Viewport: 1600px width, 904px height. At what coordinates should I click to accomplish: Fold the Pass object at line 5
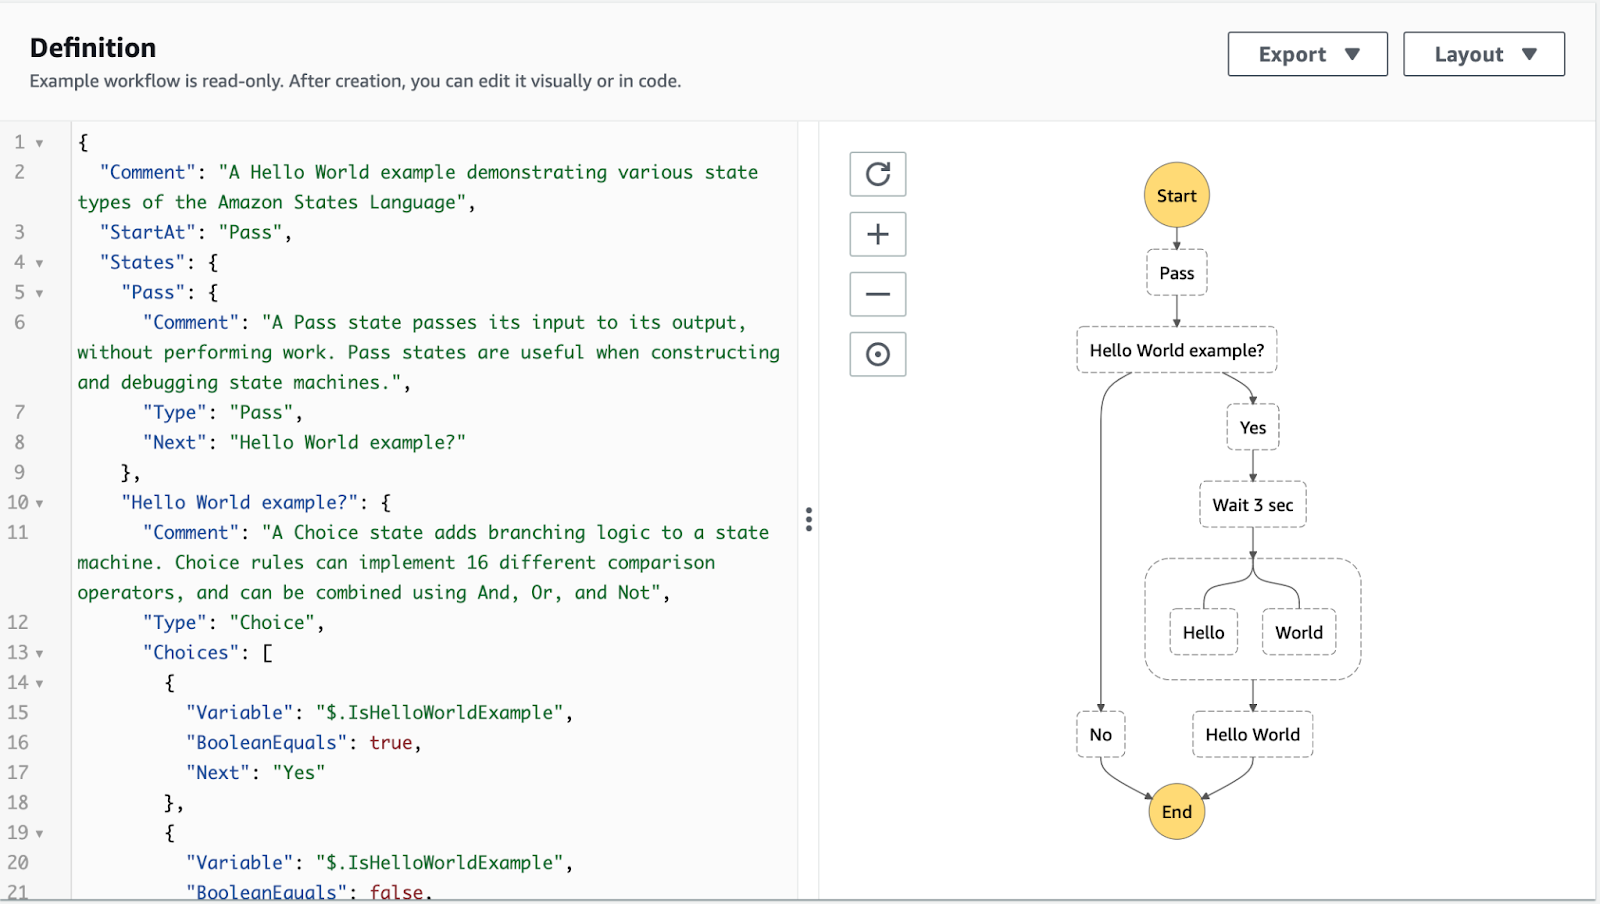(x=40, y=293)
